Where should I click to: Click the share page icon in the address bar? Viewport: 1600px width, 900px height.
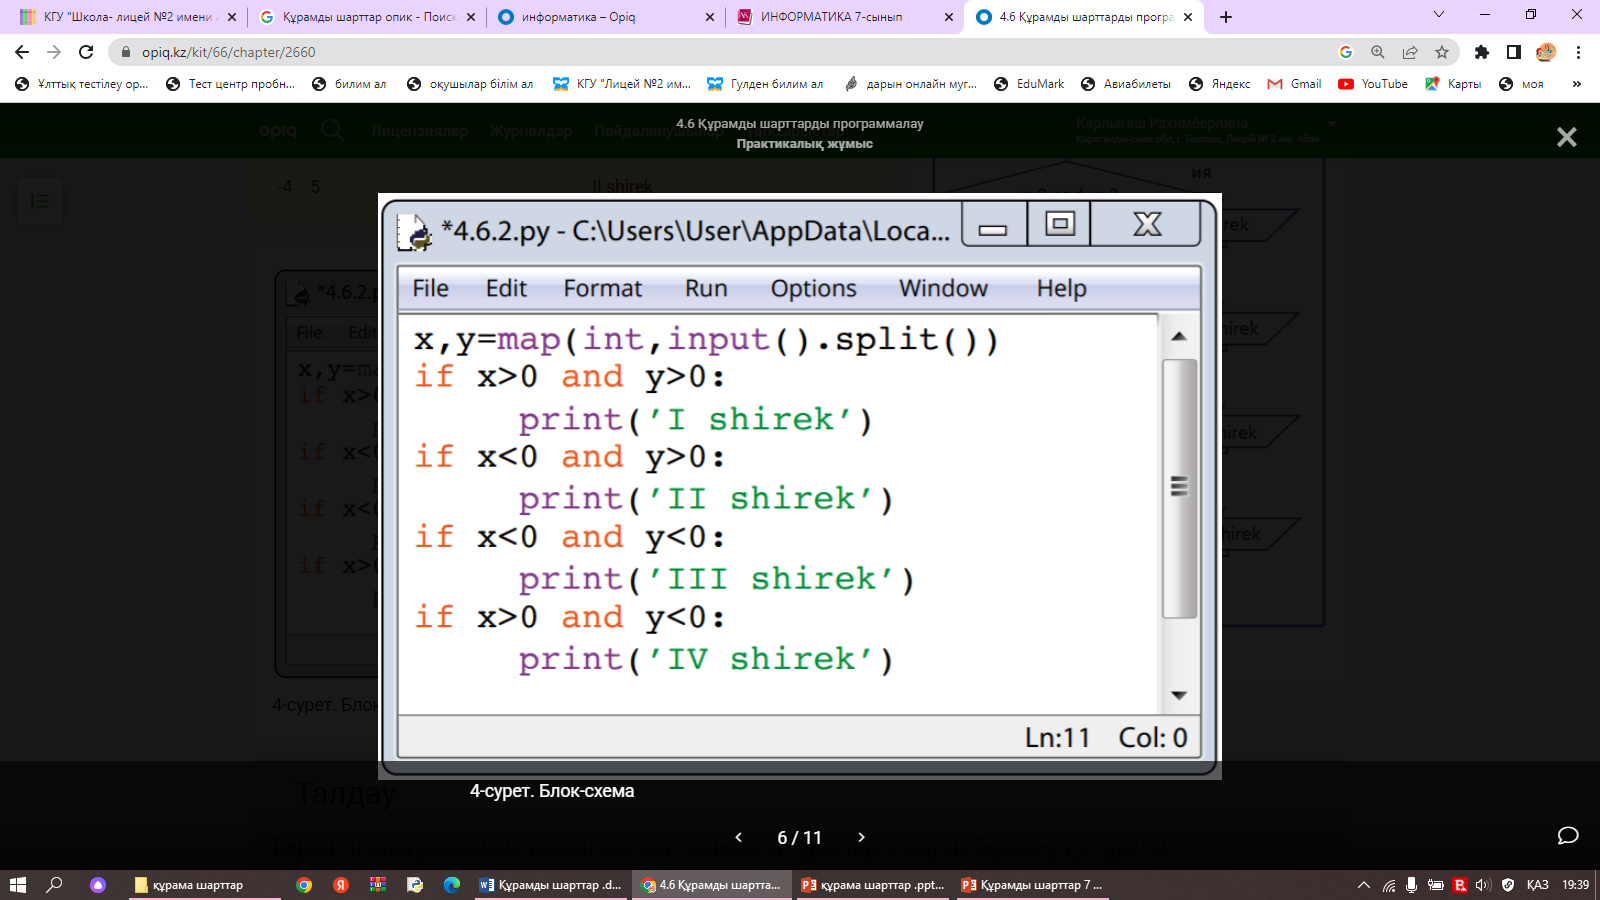[1410, 52]
